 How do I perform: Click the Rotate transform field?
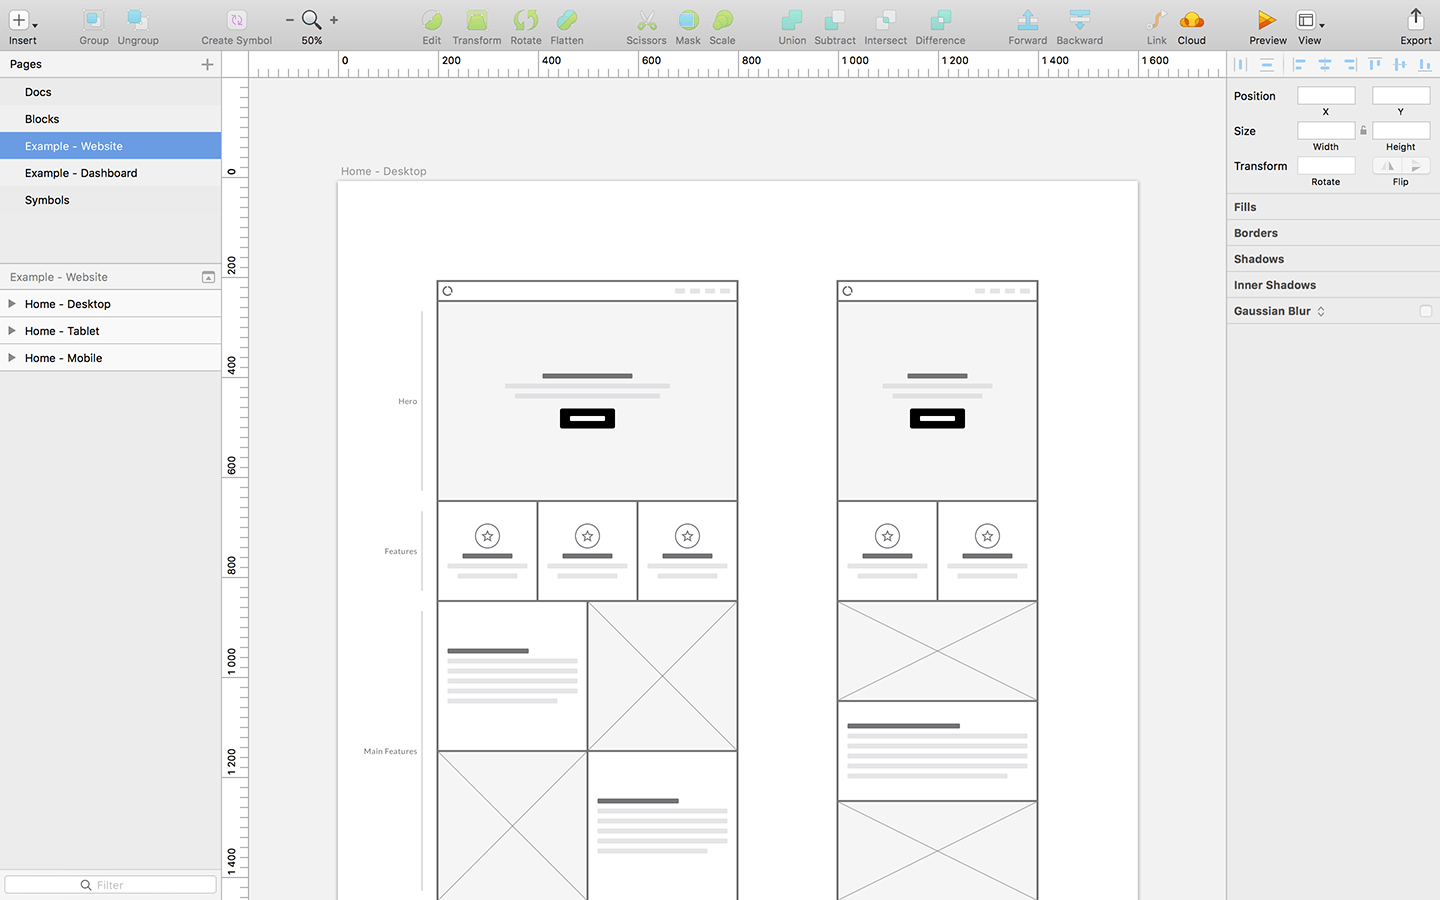coord(1326,166)
